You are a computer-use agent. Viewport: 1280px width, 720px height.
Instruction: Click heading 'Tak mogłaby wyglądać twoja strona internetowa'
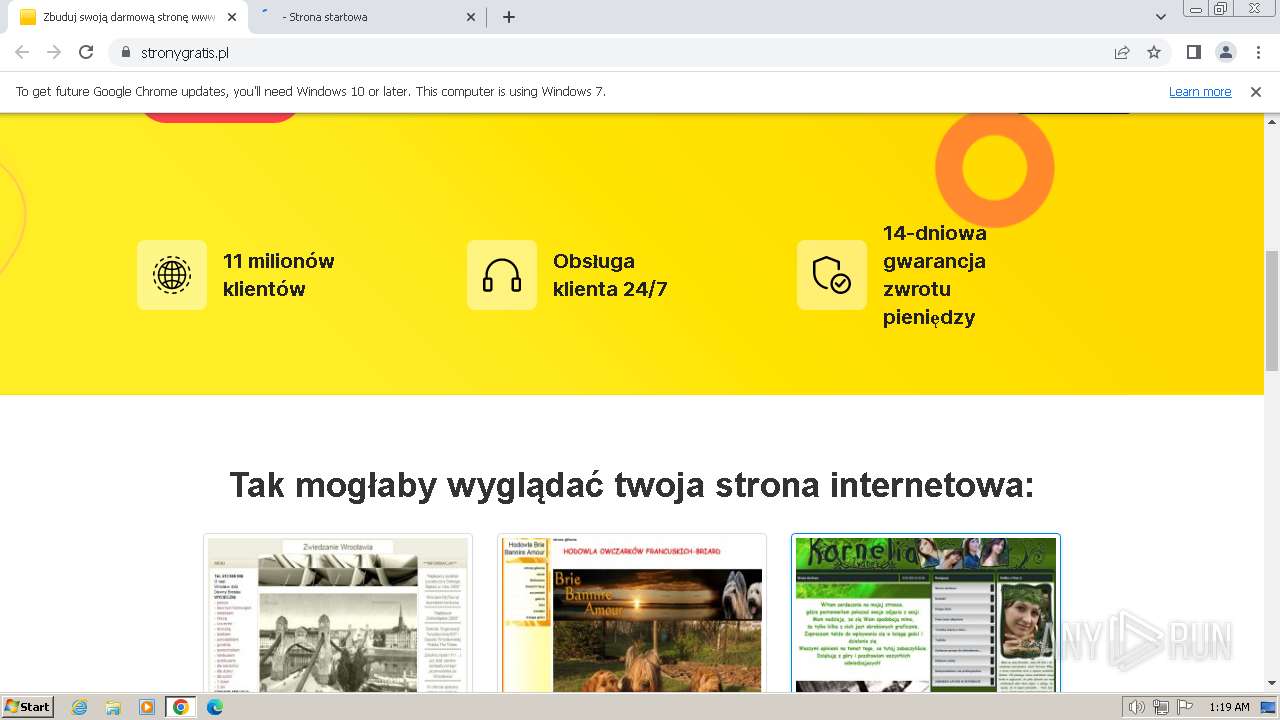pyautogui.click(x=632, y=485)
